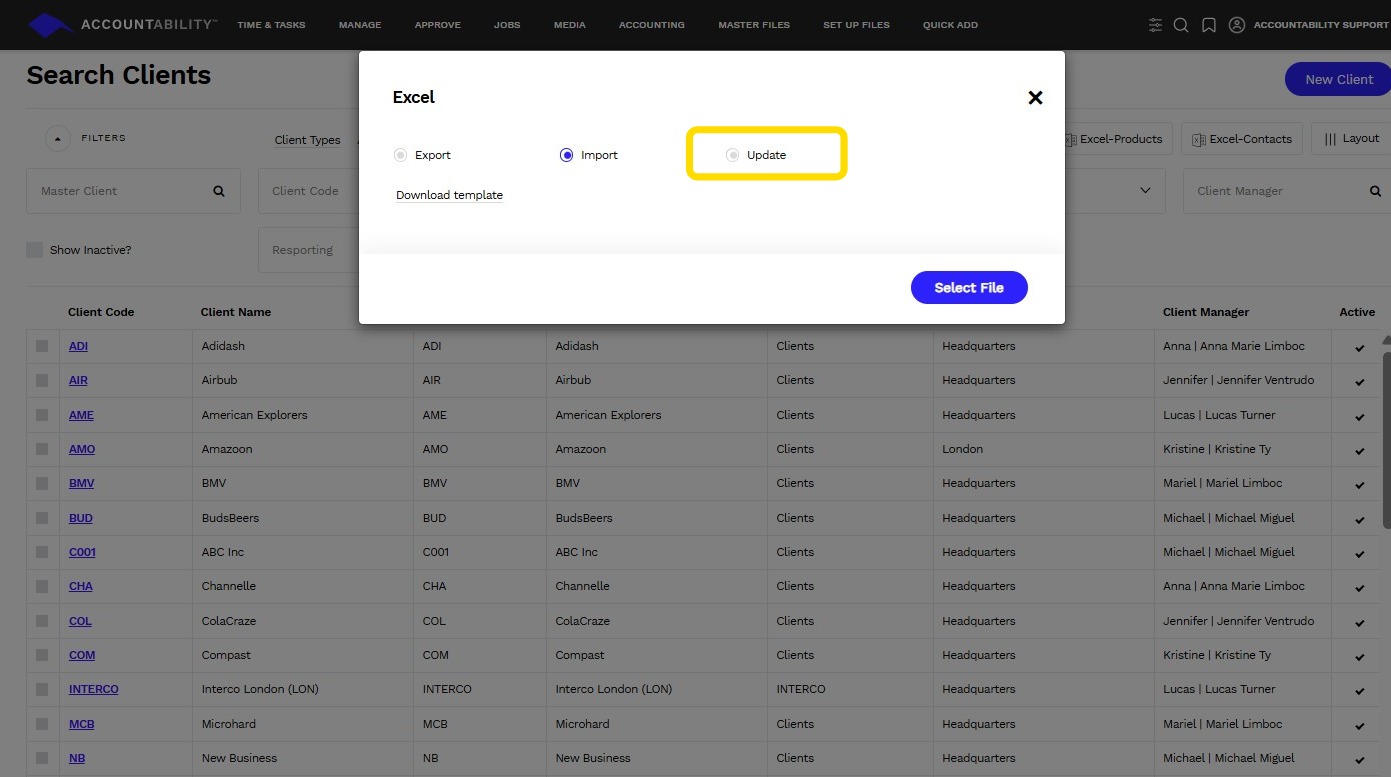Screen dimensions: 1391x777
Task: Open the ADI client code link
Action: (78, 346)
